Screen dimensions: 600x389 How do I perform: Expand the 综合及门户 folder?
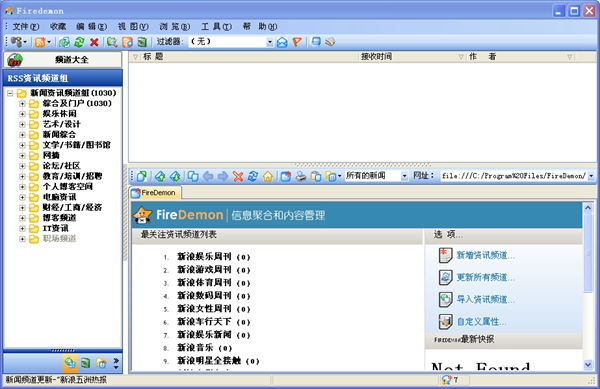coord(22,103)
